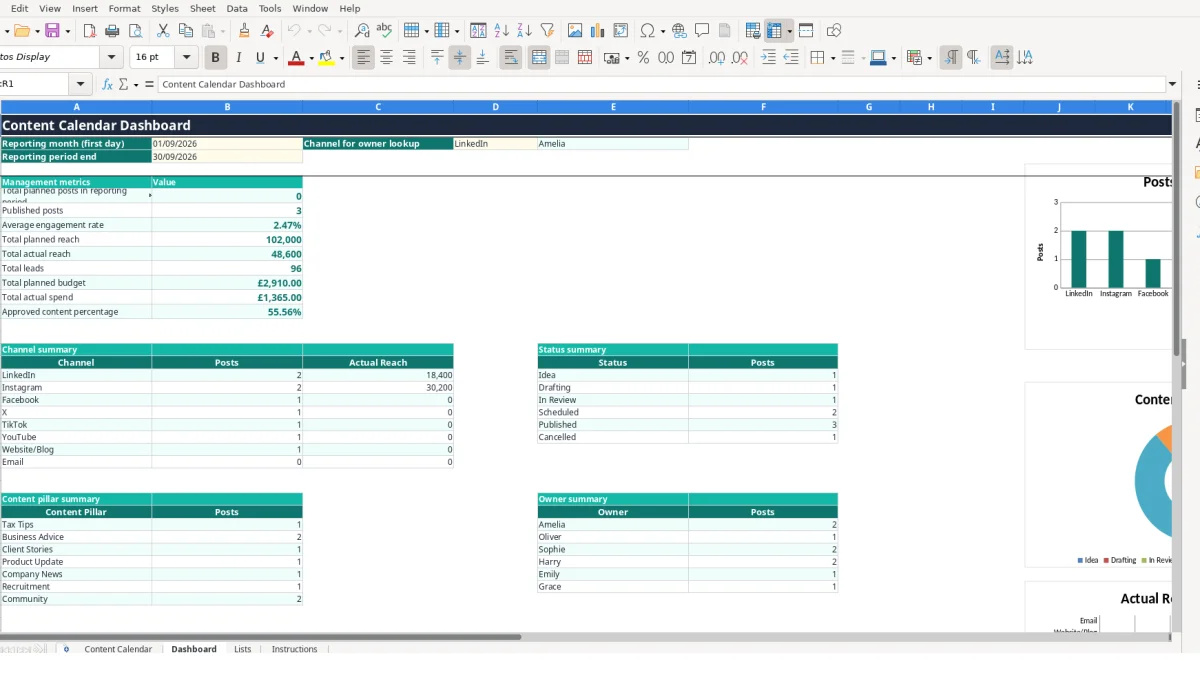Click the Select Function sigma button
This screenshot has height=675, width=1200.
coord(124,84)
